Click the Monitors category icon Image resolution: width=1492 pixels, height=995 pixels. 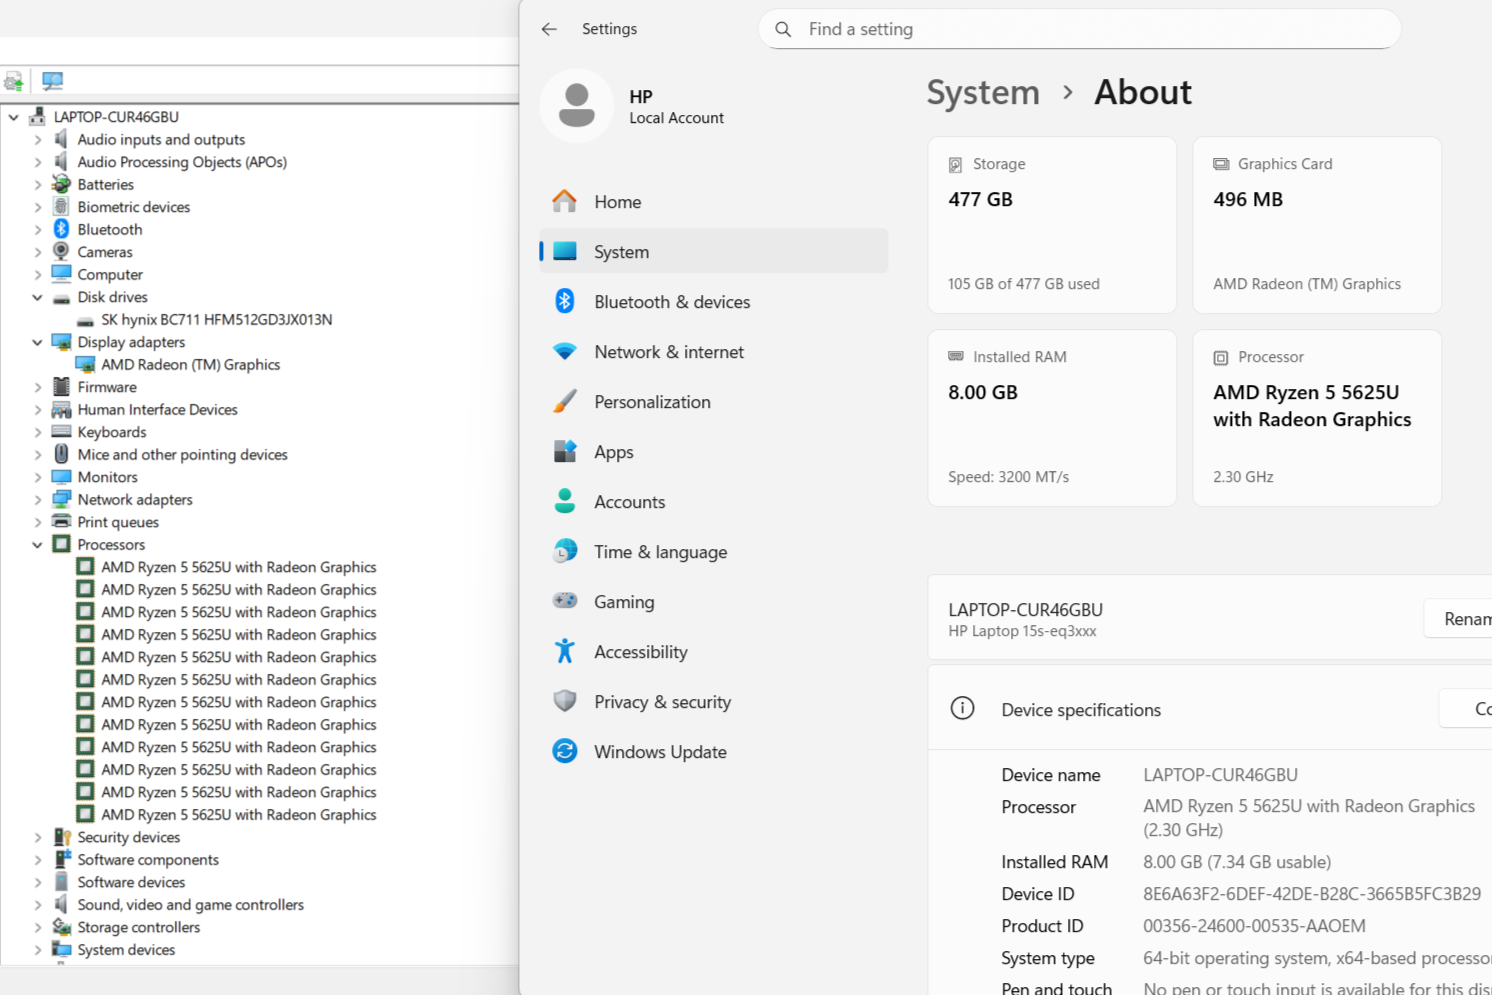click(61, 477)
